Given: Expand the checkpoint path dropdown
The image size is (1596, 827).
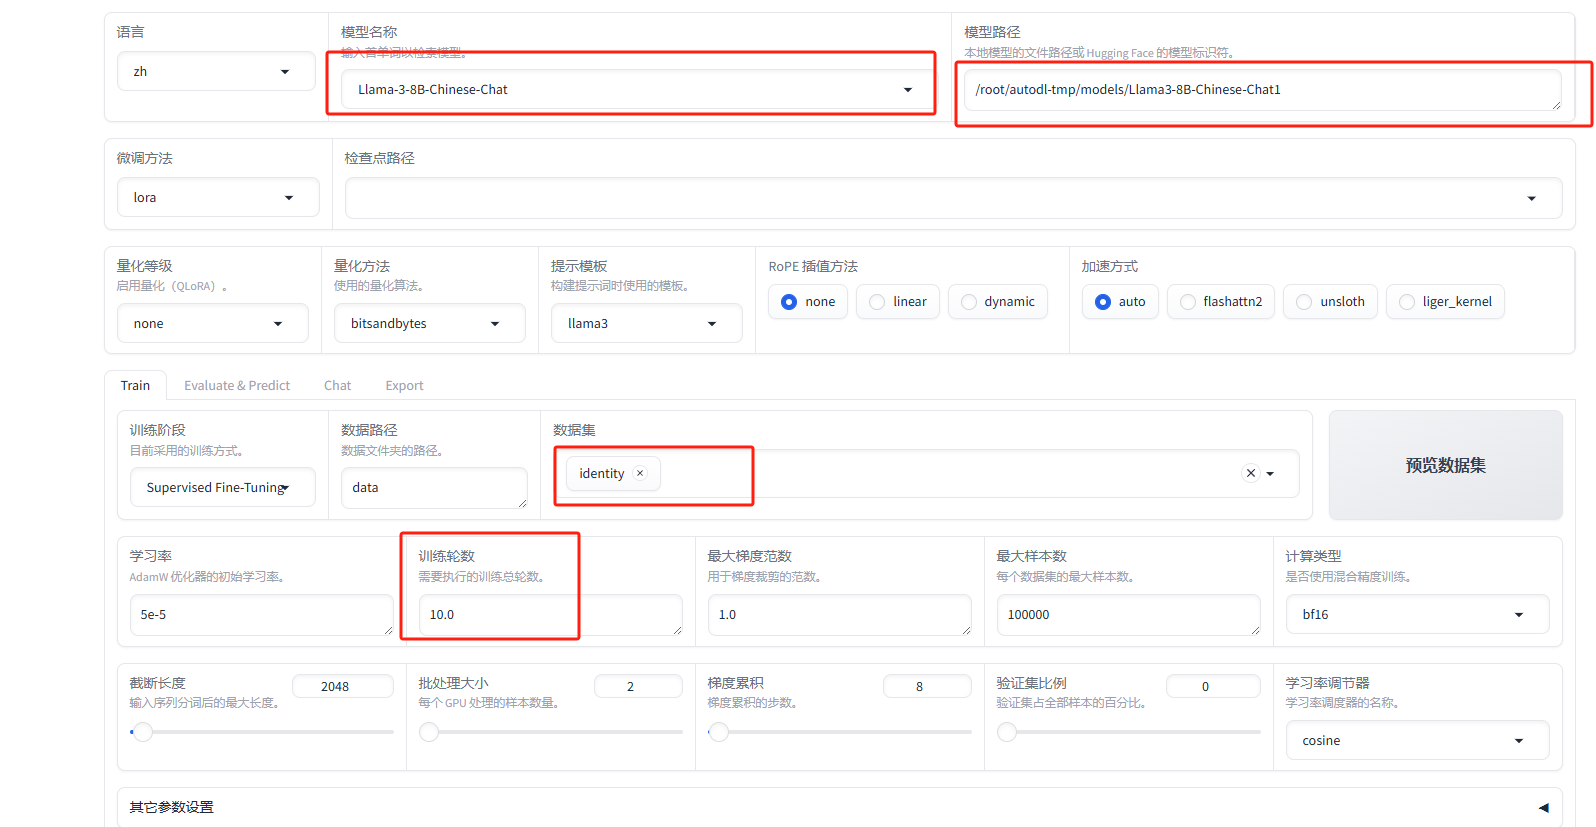Looking at the screenshot, I should coord(1531,198).
